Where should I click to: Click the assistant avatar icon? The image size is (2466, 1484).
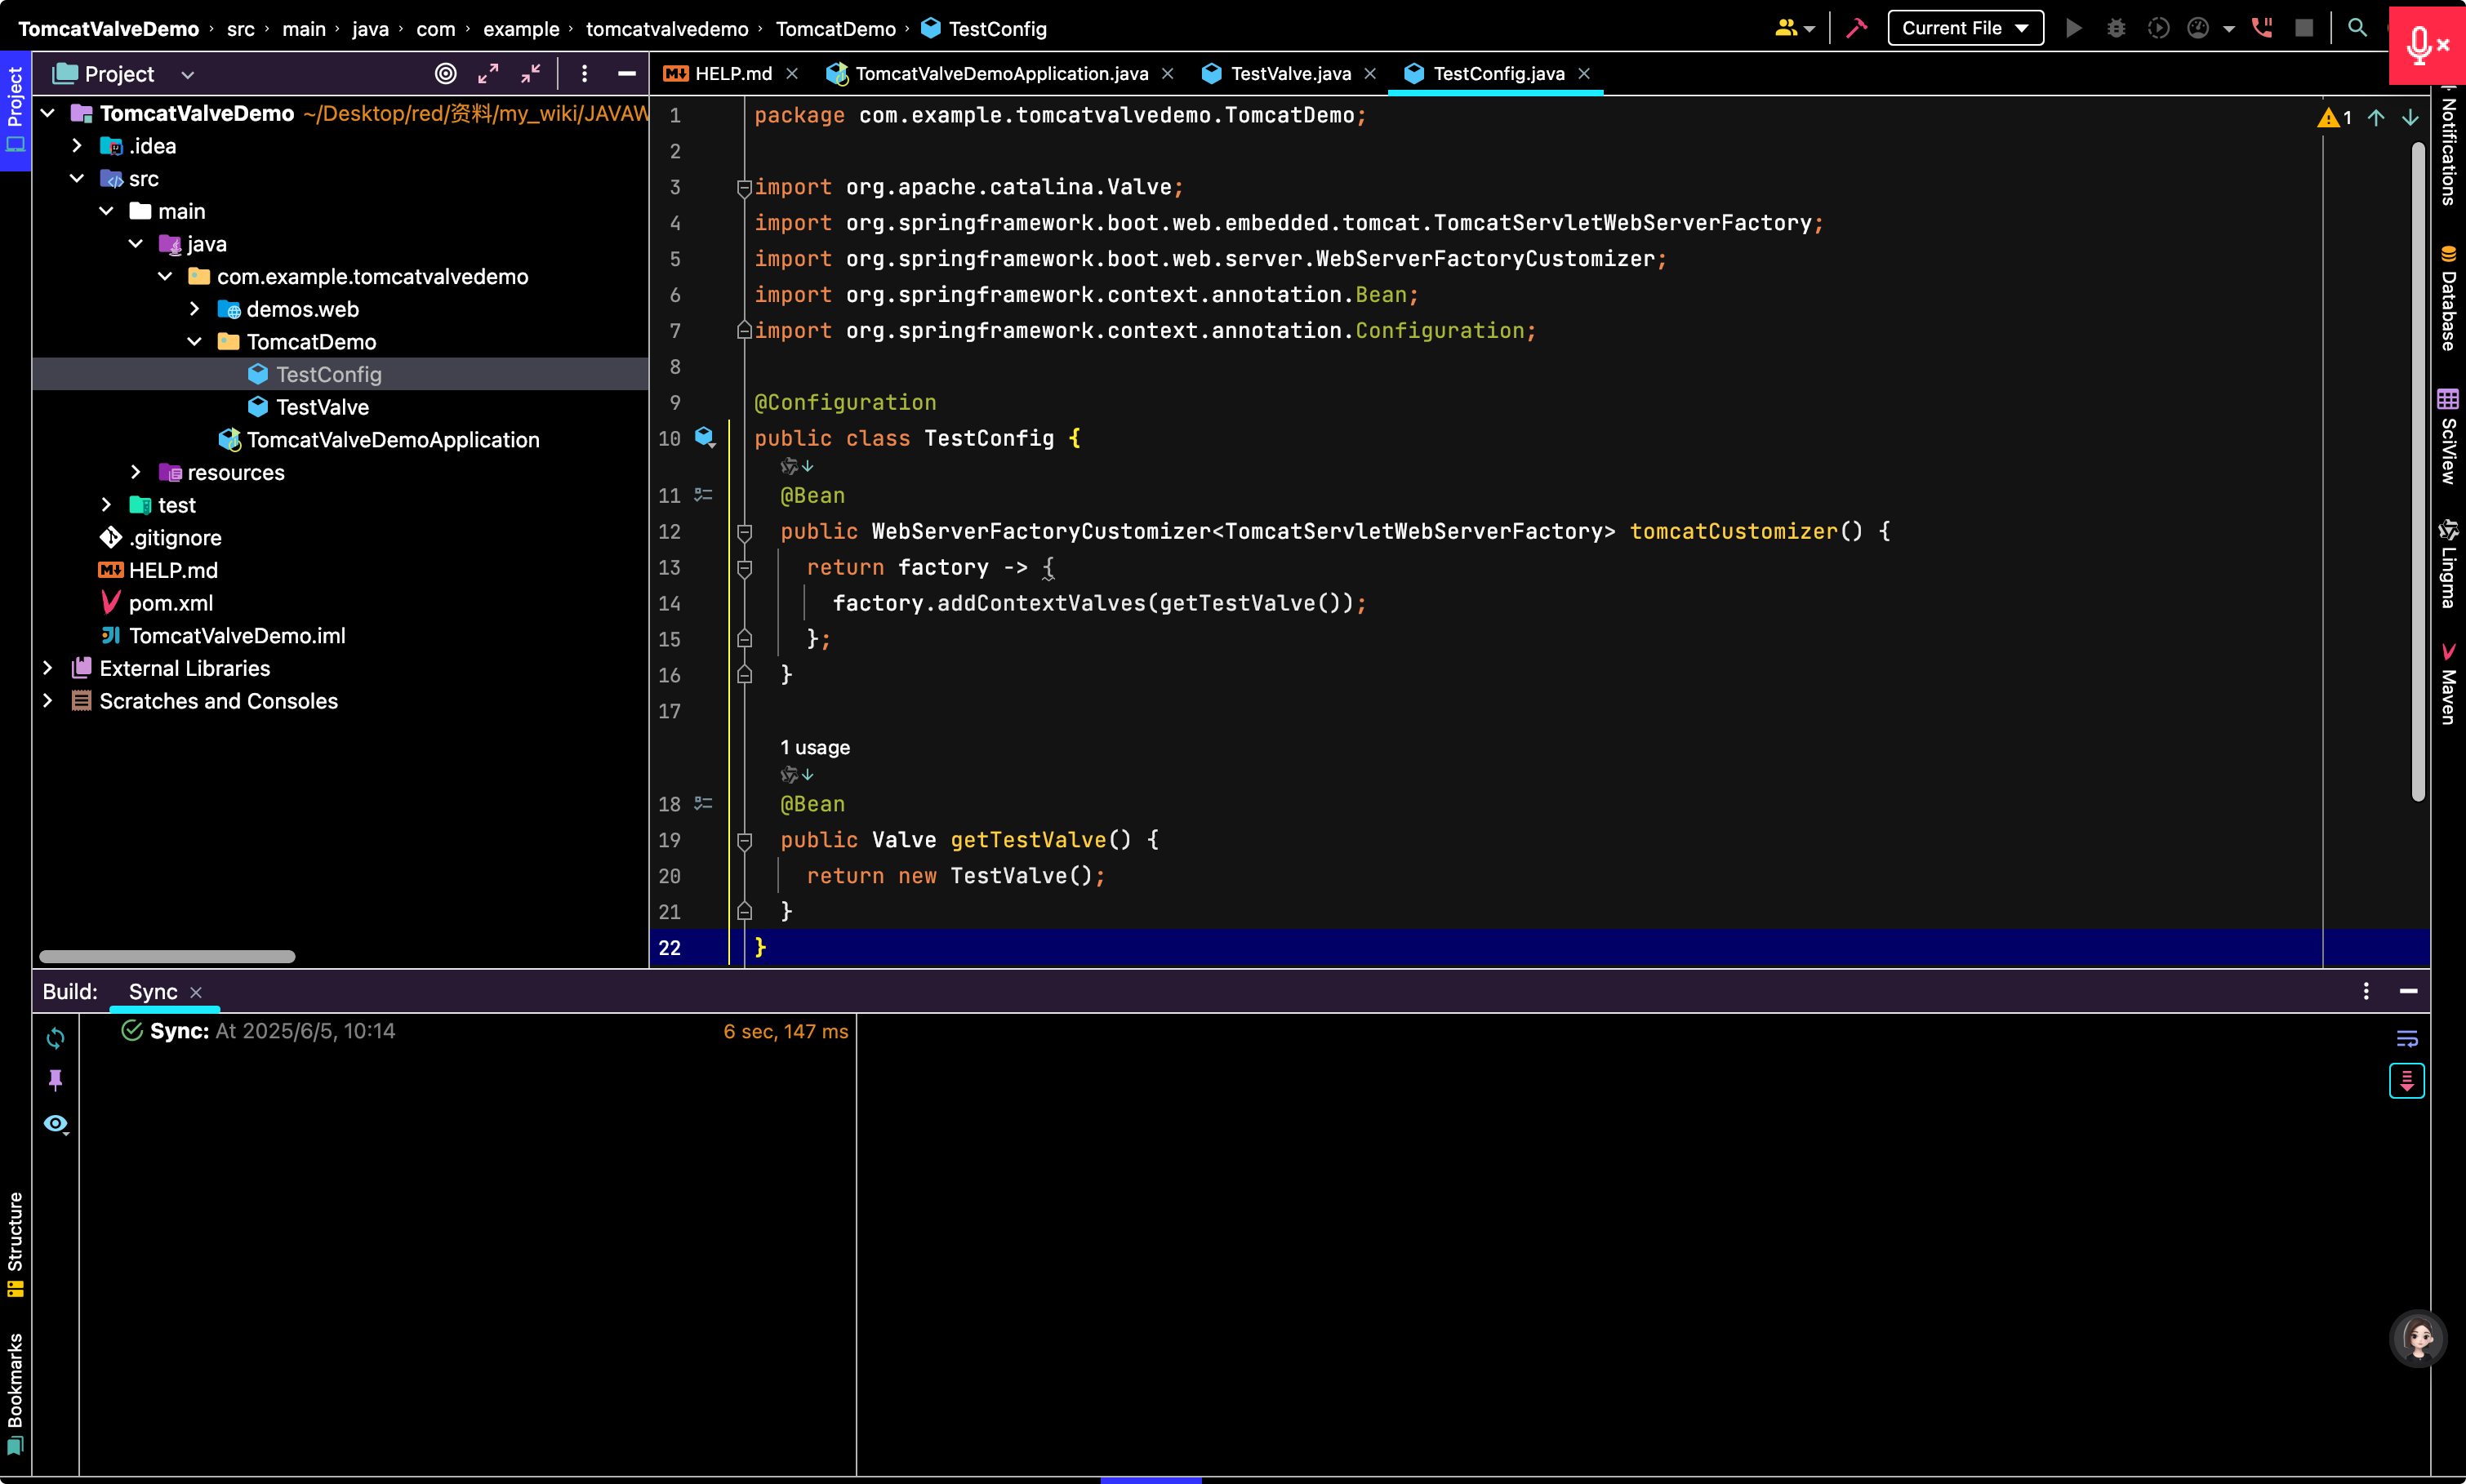point(2418,1338)
